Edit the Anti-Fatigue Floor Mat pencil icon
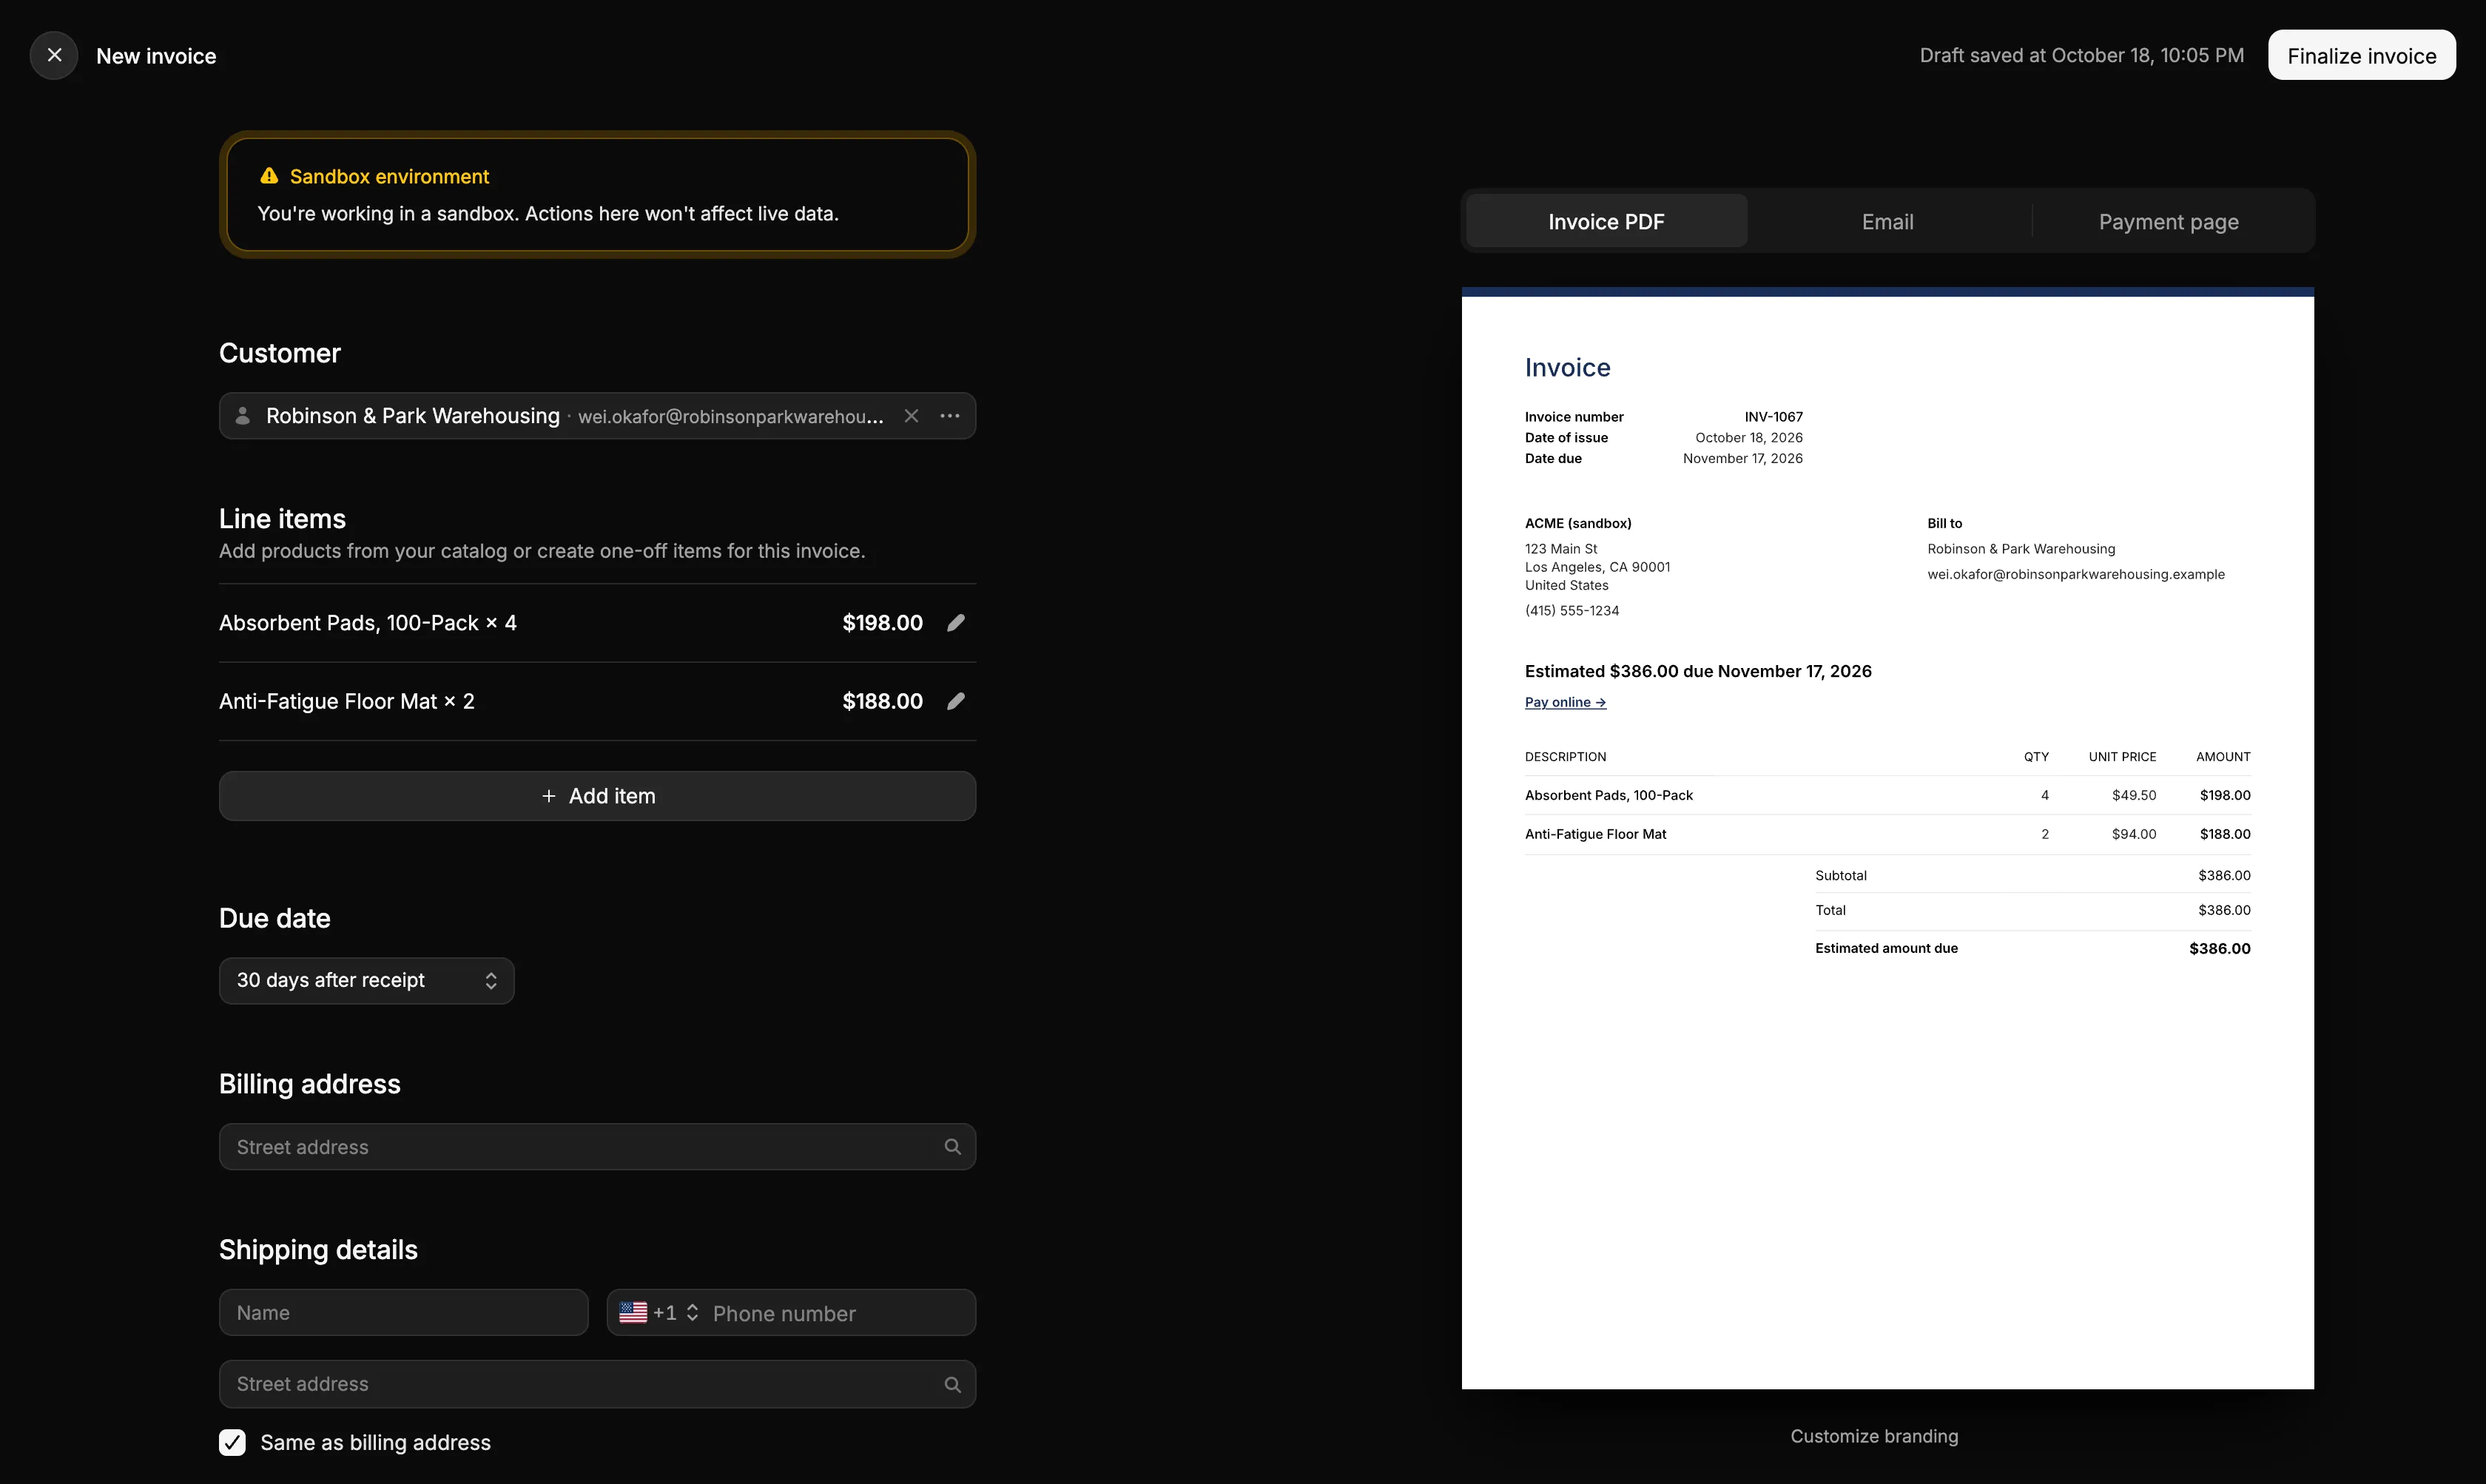Screen dimensions: 2486x1484 [956, 701]
